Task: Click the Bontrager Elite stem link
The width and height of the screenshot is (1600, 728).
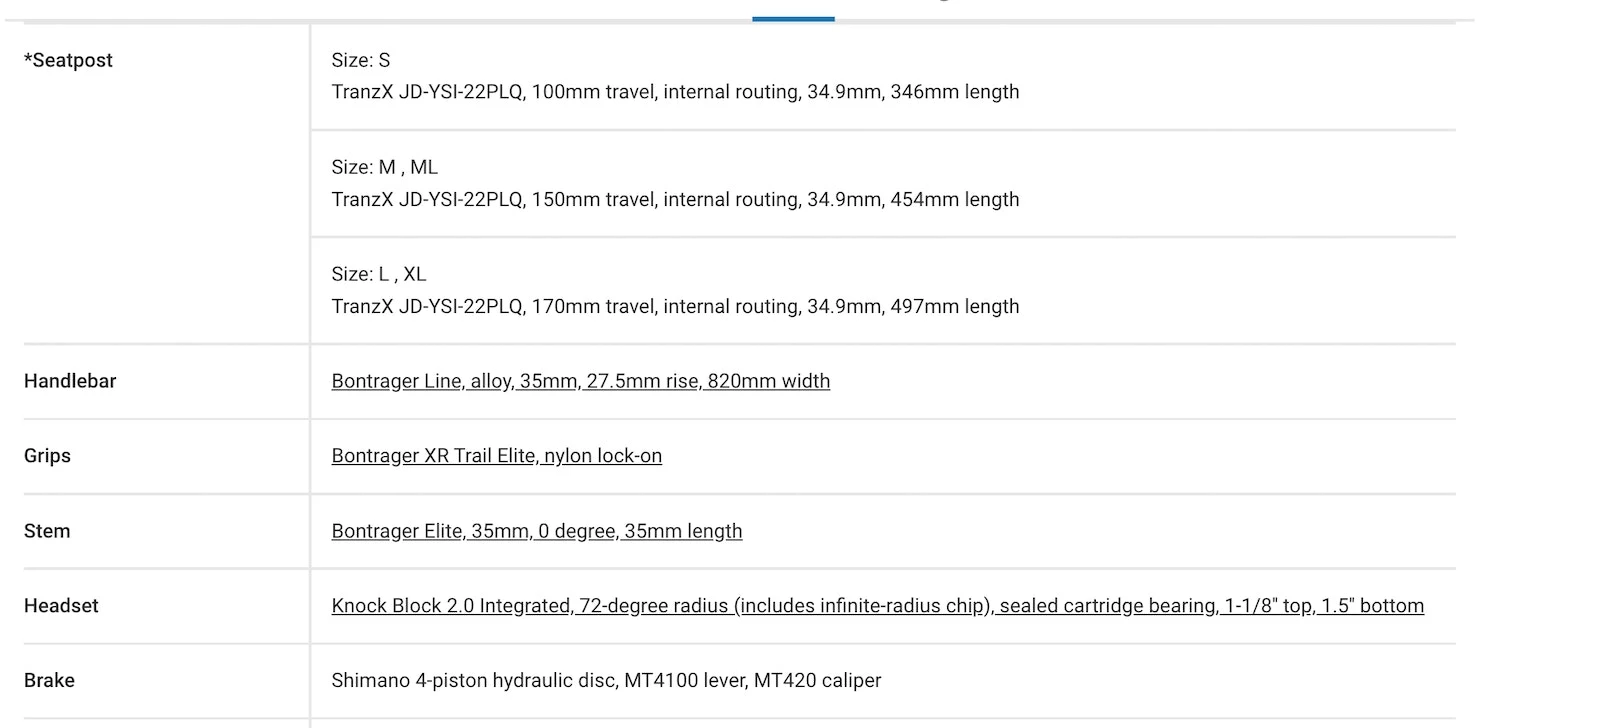Action: tap(536, 531)
